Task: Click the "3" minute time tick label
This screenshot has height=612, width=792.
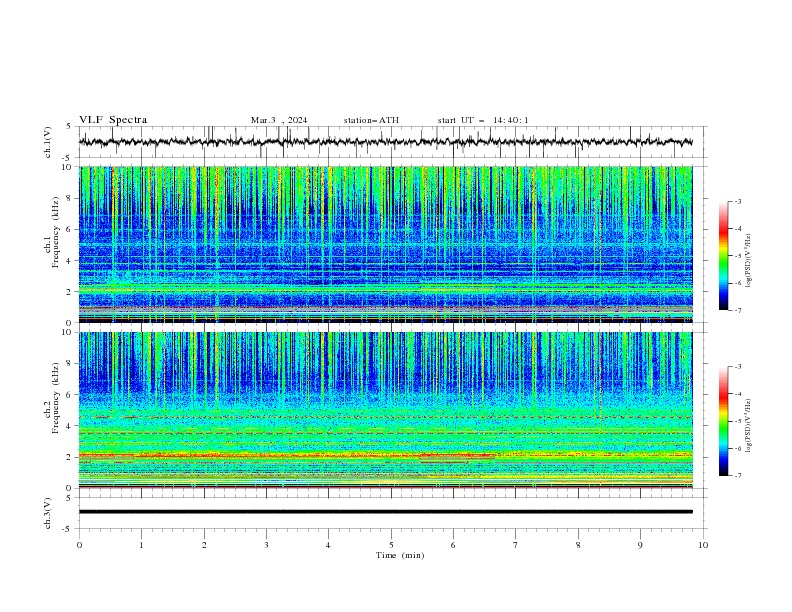Action: (266, 545)
